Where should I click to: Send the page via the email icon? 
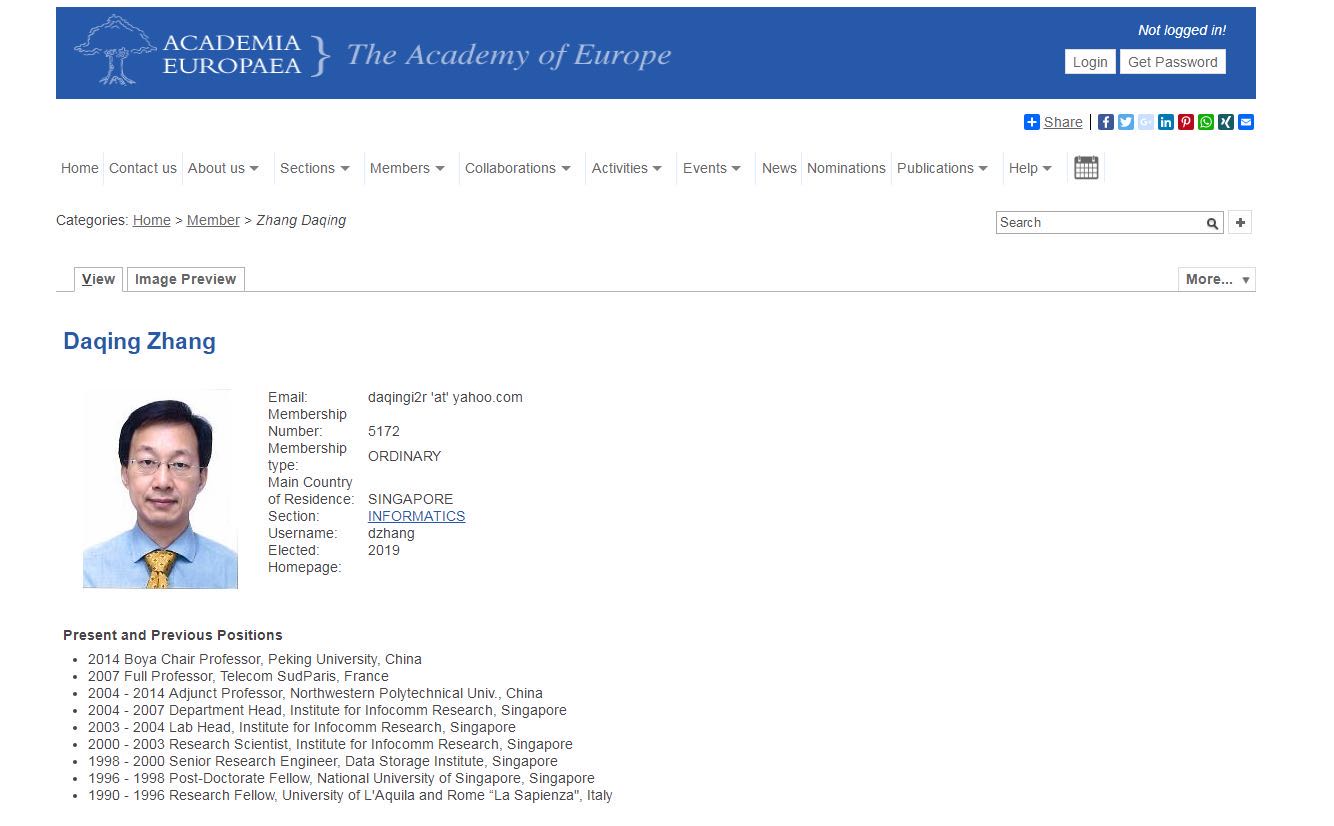pyautogui.click(x=1245, y=122)
